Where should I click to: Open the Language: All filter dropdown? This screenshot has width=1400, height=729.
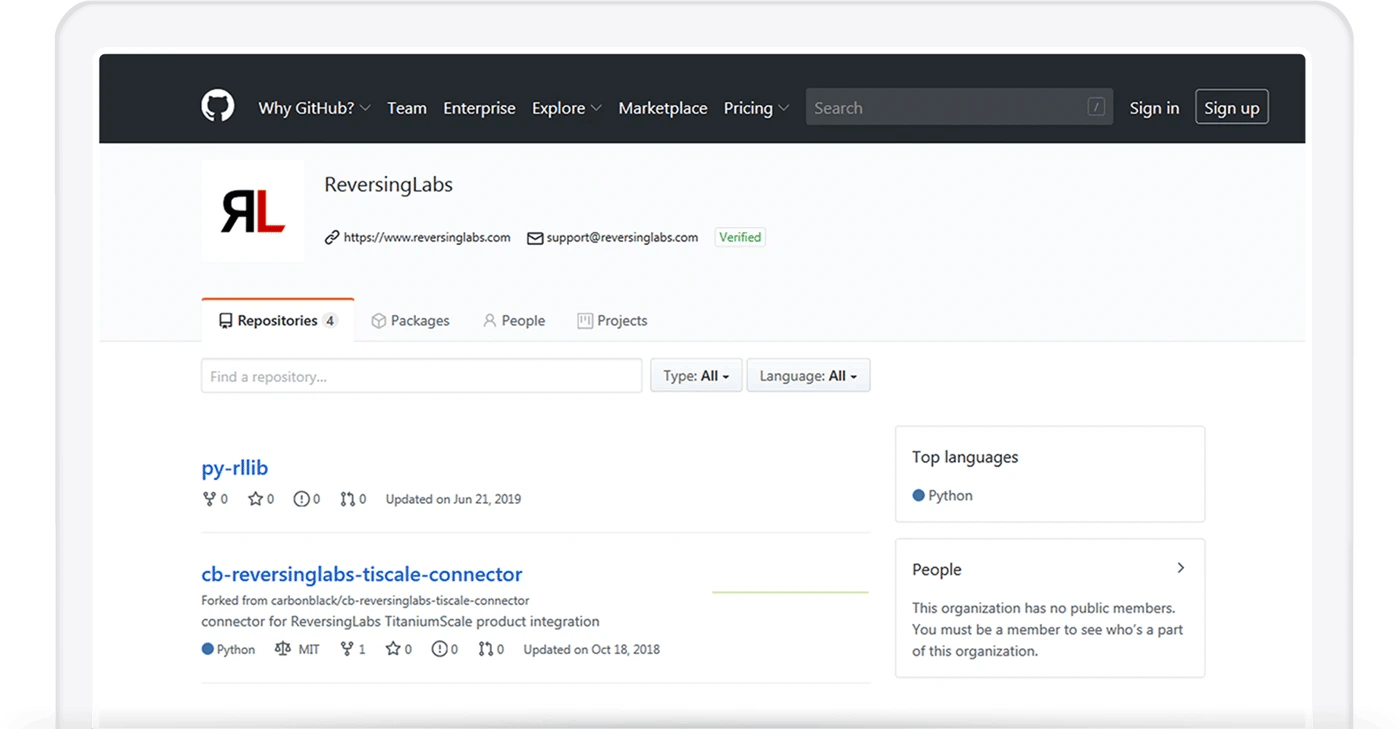click(x=808, y=375)
